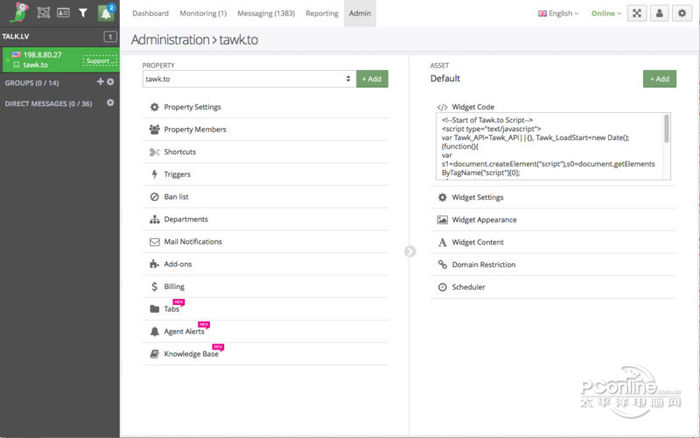This screenshot has width=700, height=438.
Task: Open Direct Messages gear settings
Action: [110, 102]
